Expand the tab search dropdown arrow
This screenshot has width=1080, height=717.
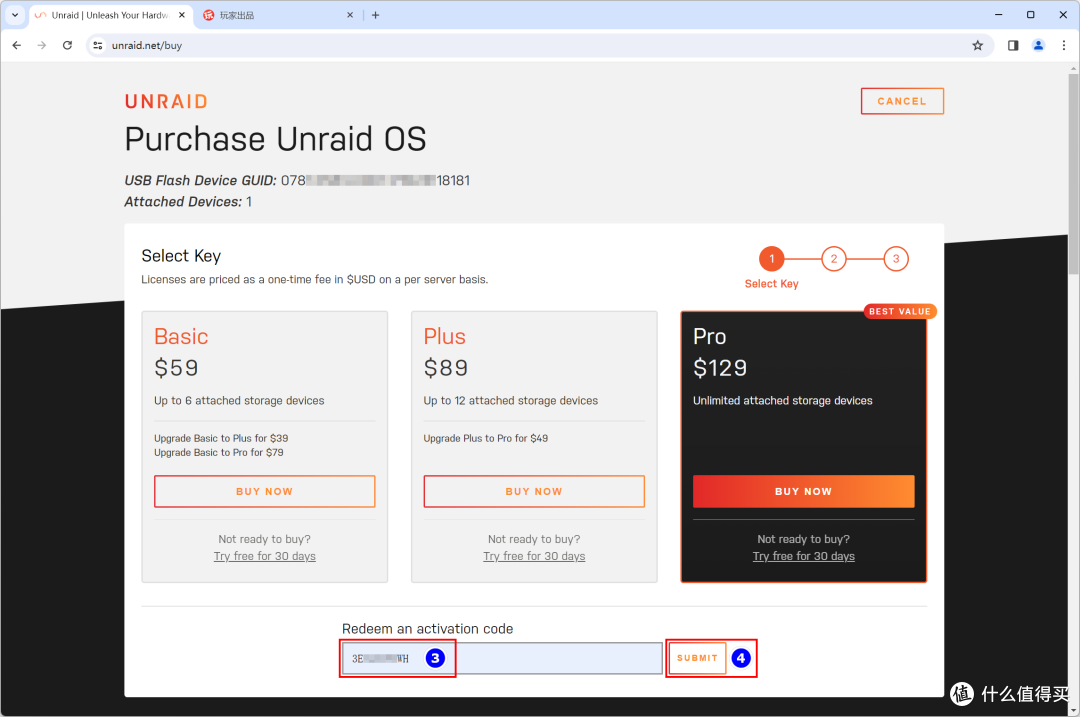click(x=15, y=15)
